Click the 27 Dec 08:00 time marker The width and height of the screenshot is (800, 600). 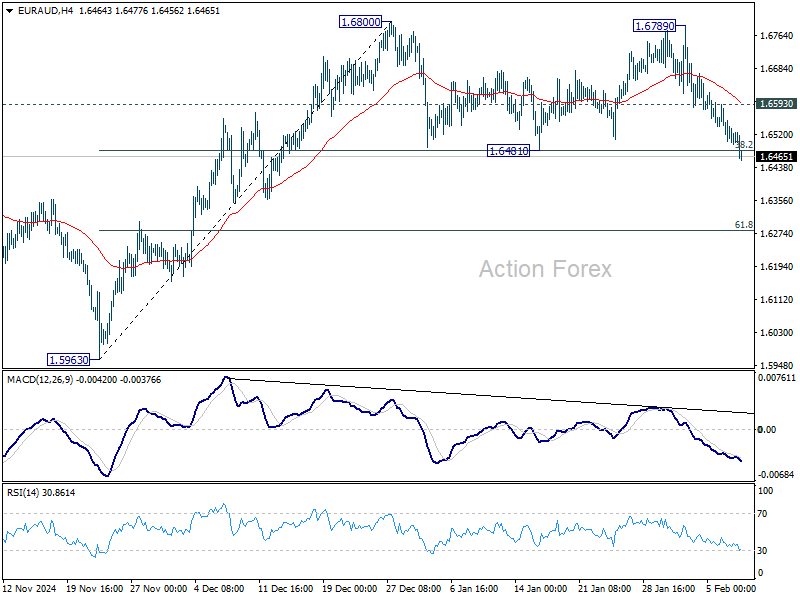point(413,588)
